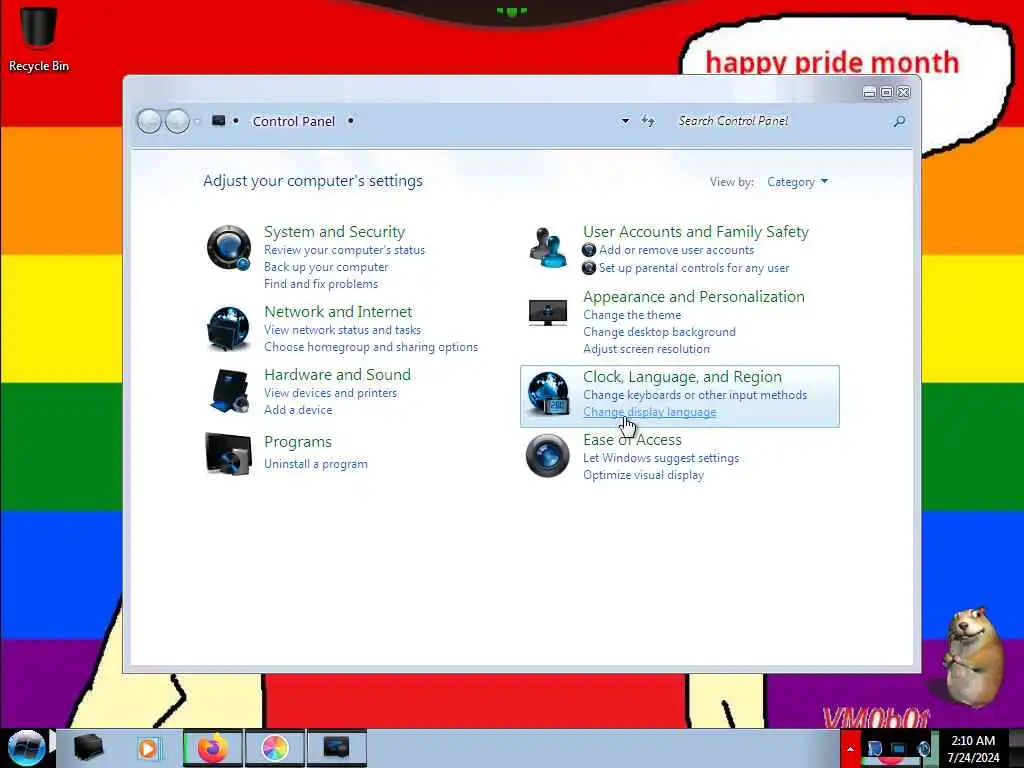Screen dimensions: 1024x768
Task: Click Review your computer's status
Action: click(x=344, y=250)
